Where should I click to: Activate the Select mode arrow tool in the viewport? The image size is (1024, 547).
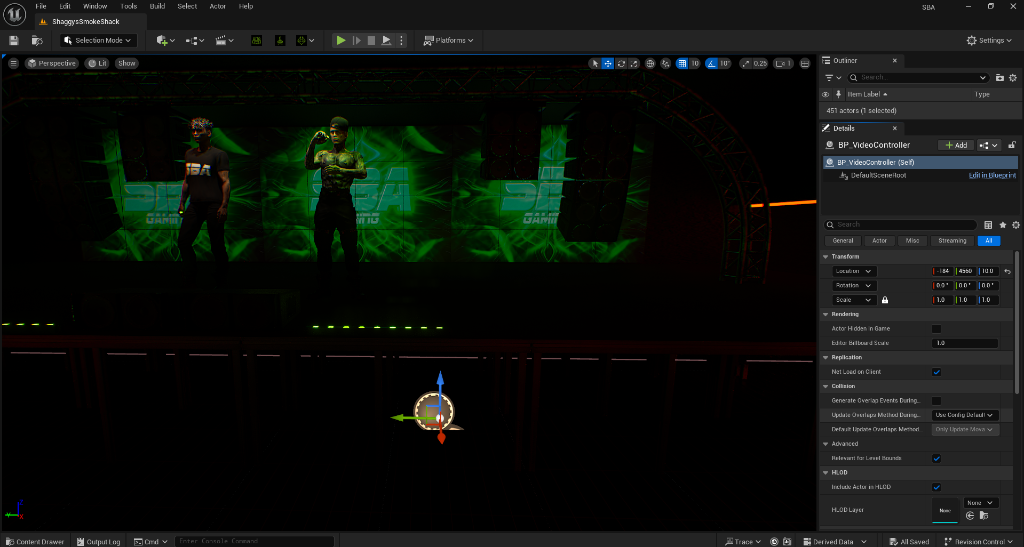(x=594, y=63)
